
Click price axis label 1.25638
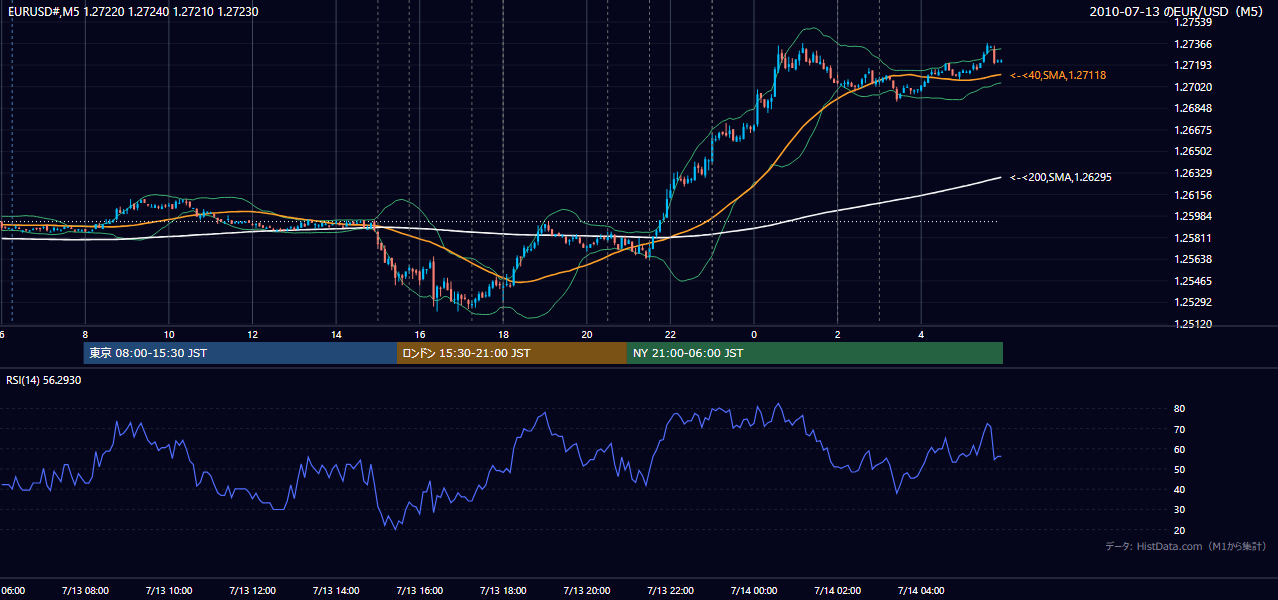click(1192, 259)
